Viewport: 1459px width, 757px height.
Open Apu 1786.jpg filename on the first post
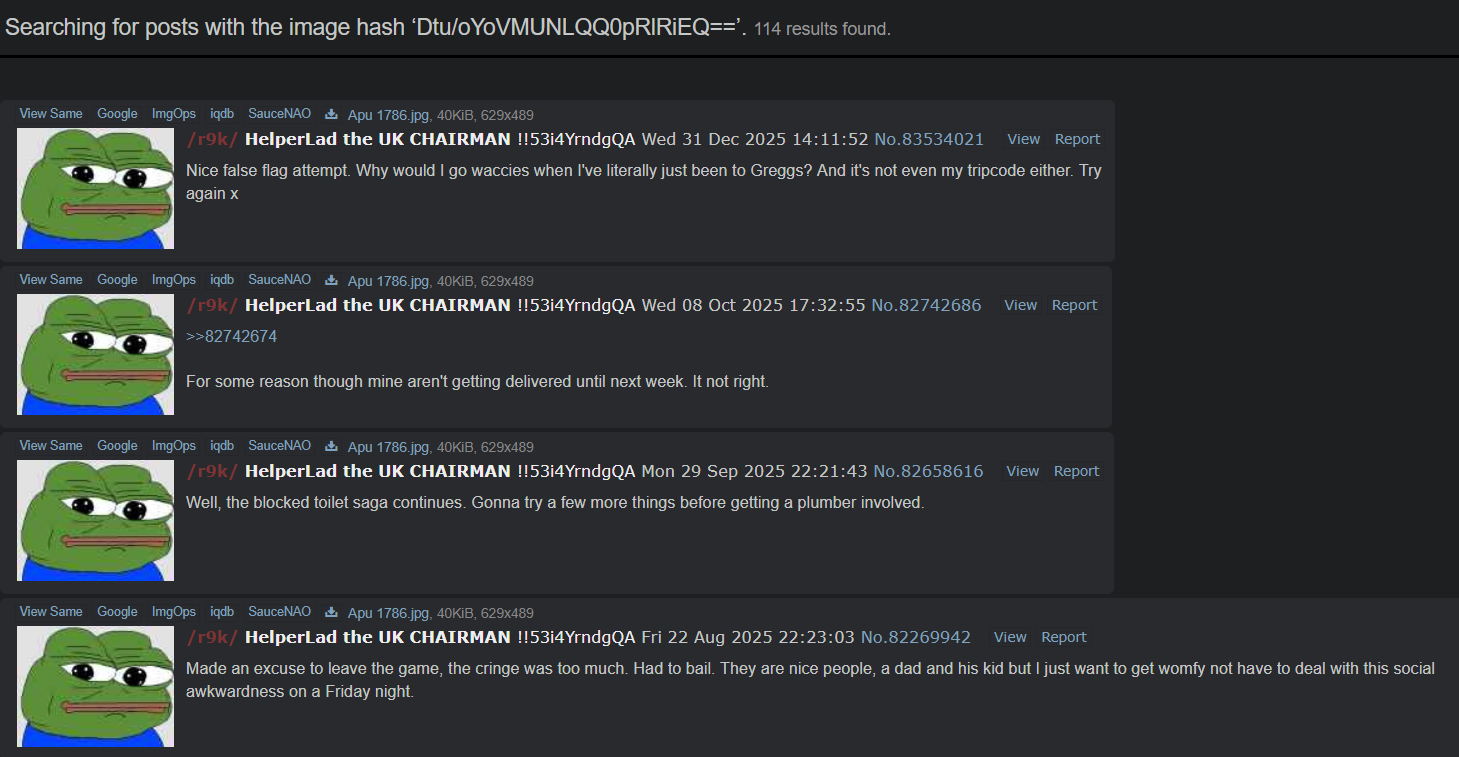(388, 115)
